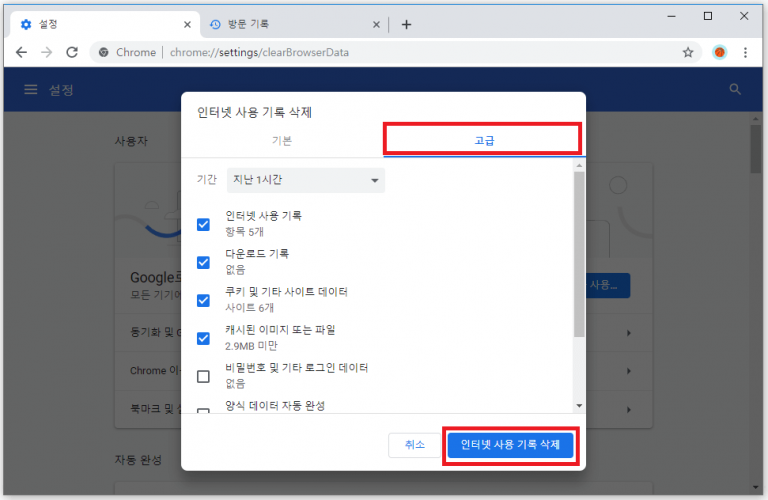Click the 2.9MB 미만 text
Viewport: 768px width, 500px height.
(x=251, y=346)
